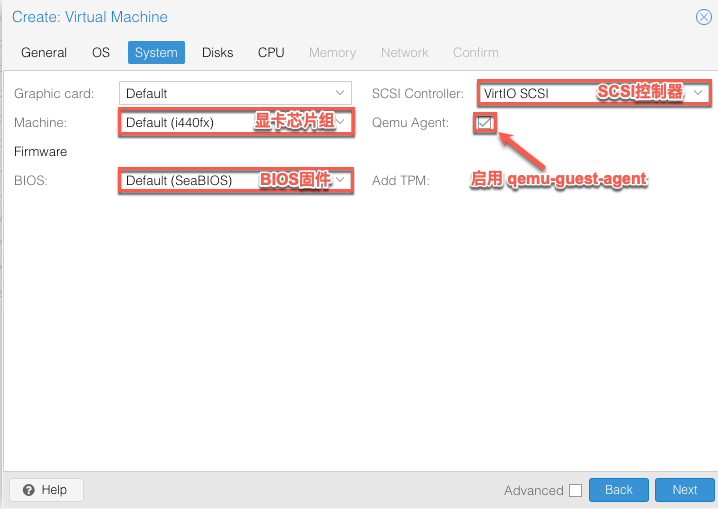Open the Network tab
718x509 pixels.
click(x=405, y=53)
